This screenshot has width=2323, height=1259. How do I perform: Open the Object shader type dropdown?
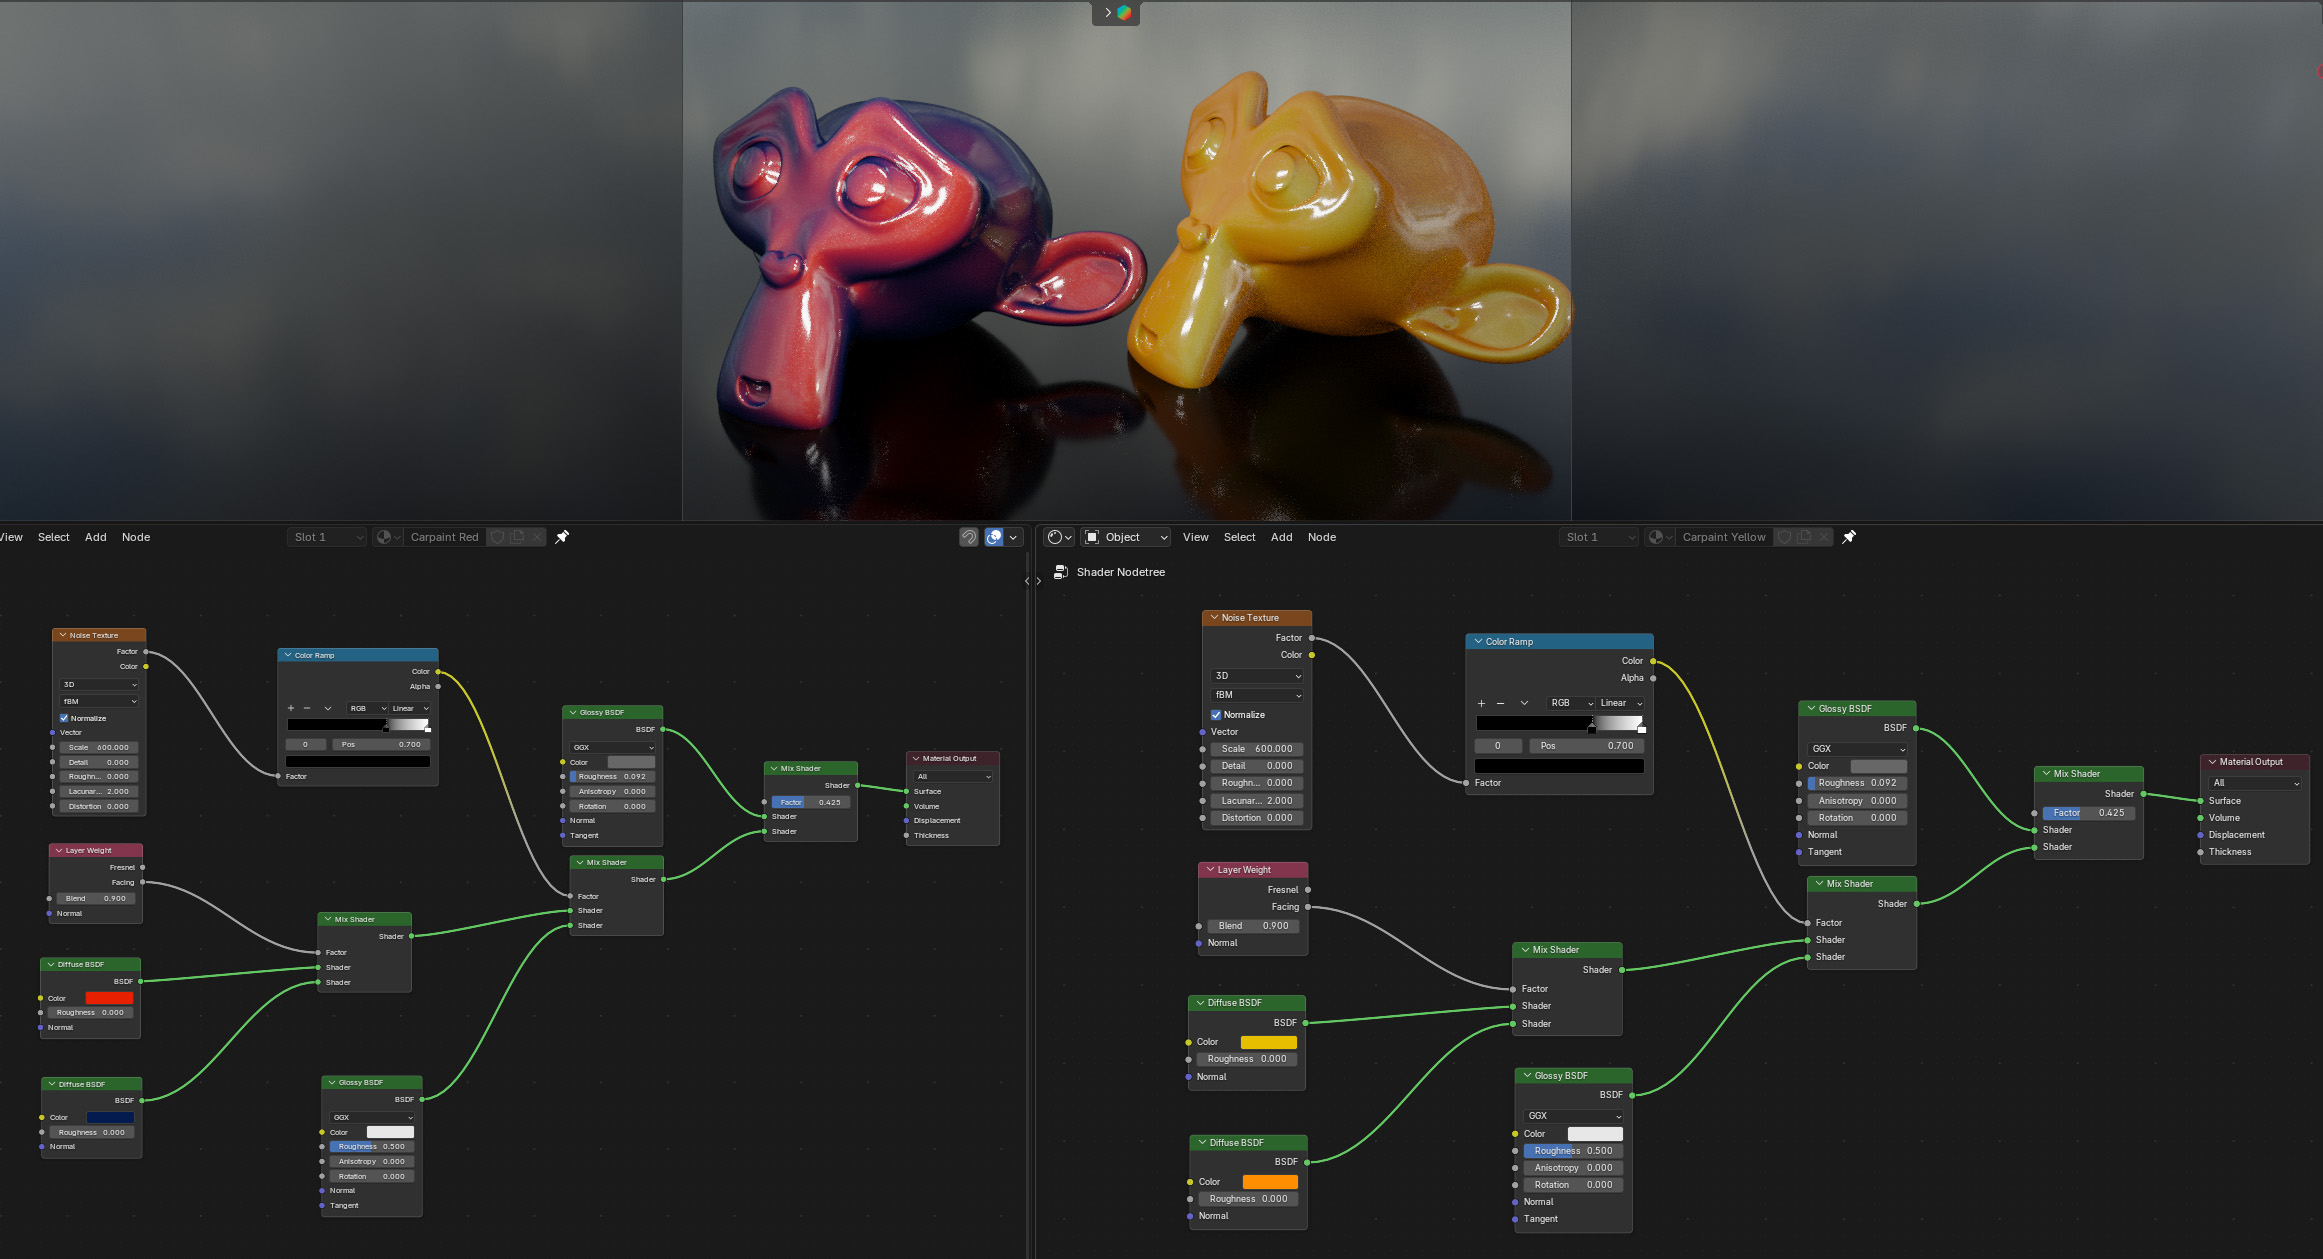pos(1125,537)
